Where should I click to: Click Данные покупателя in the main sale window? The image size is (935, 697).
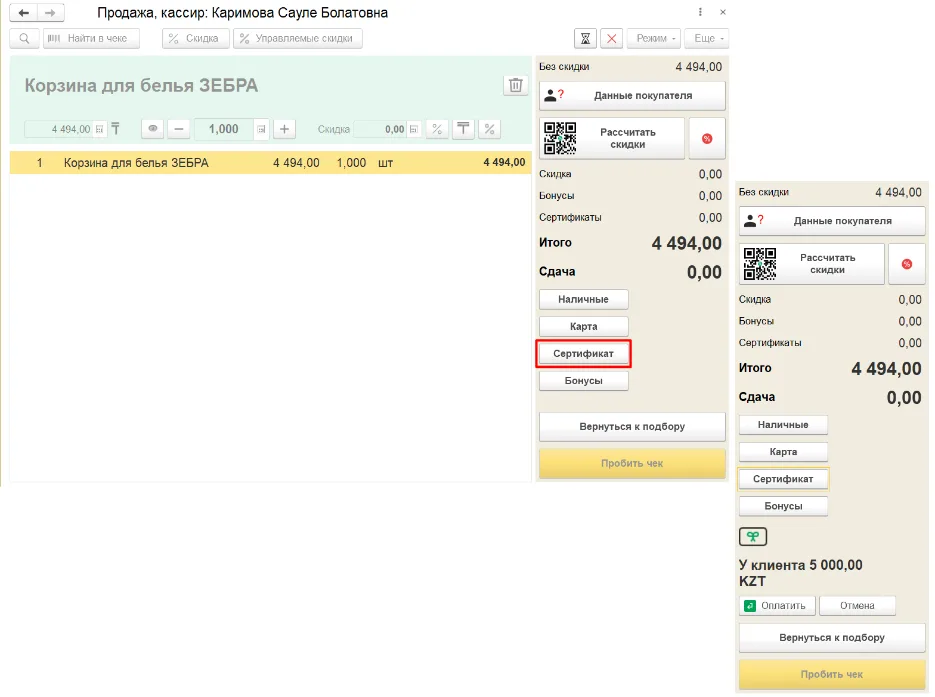coord(632,95)
